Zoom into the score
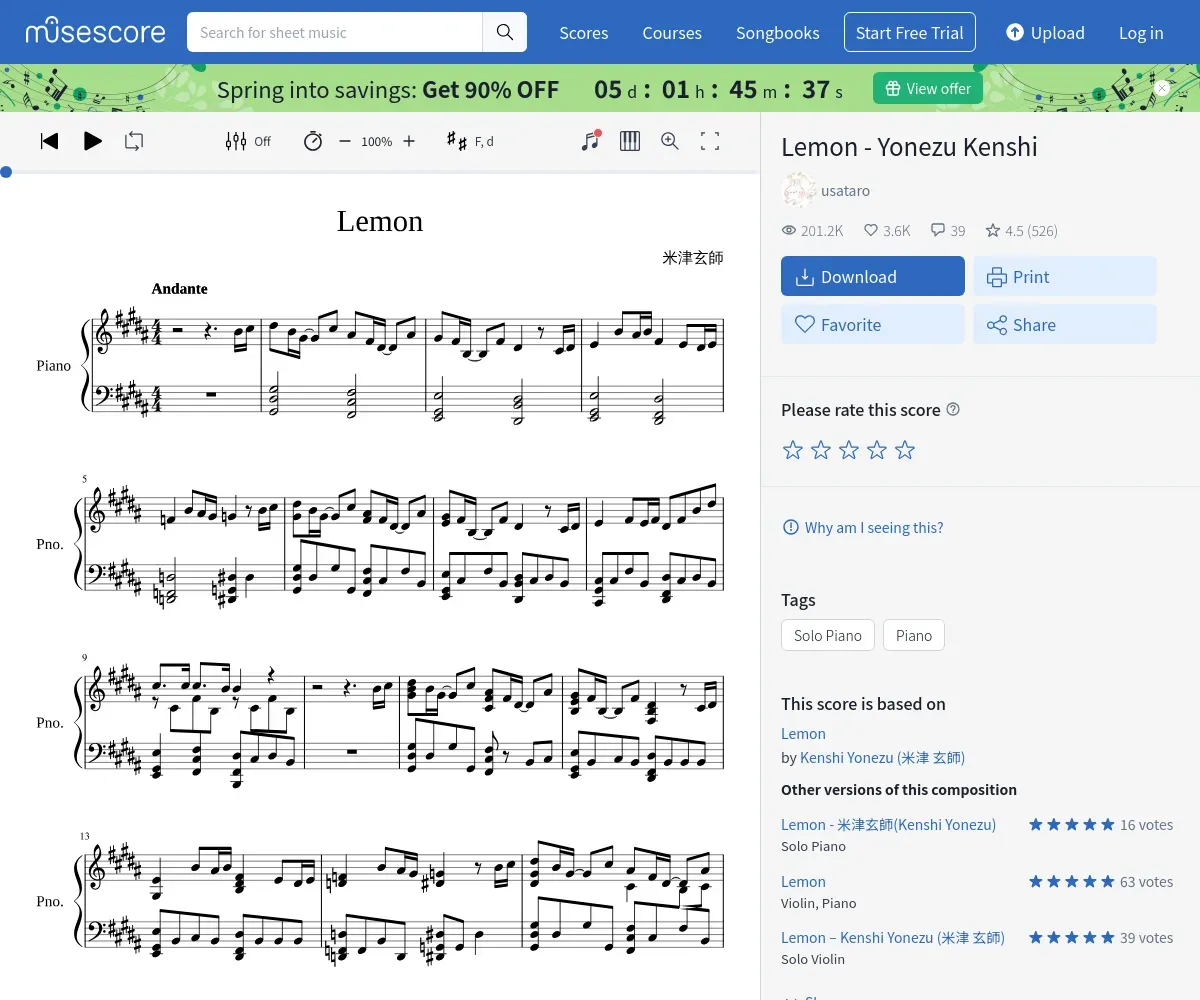Image resolution: width=1200 pixels, height=1000 pixels. [670, 141]
